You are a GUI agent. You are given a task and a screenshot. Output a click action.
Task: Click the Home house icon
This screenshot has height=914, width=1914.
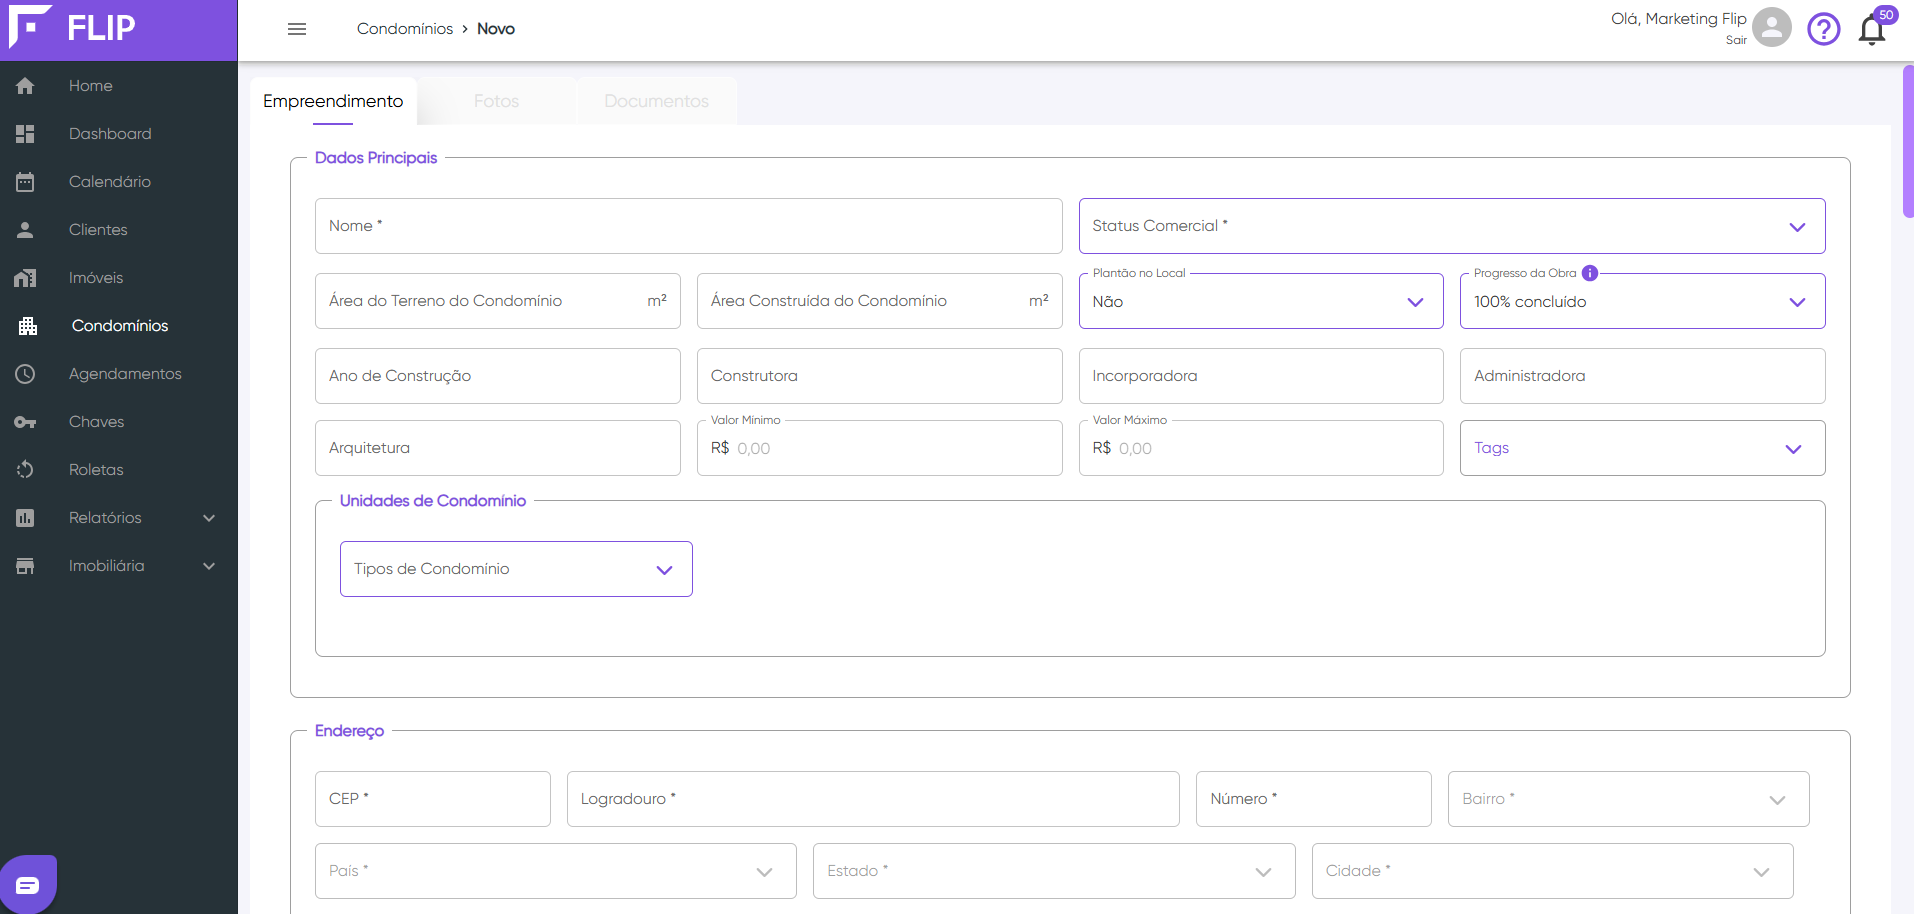pyautogui.click(x=25, y=86)
